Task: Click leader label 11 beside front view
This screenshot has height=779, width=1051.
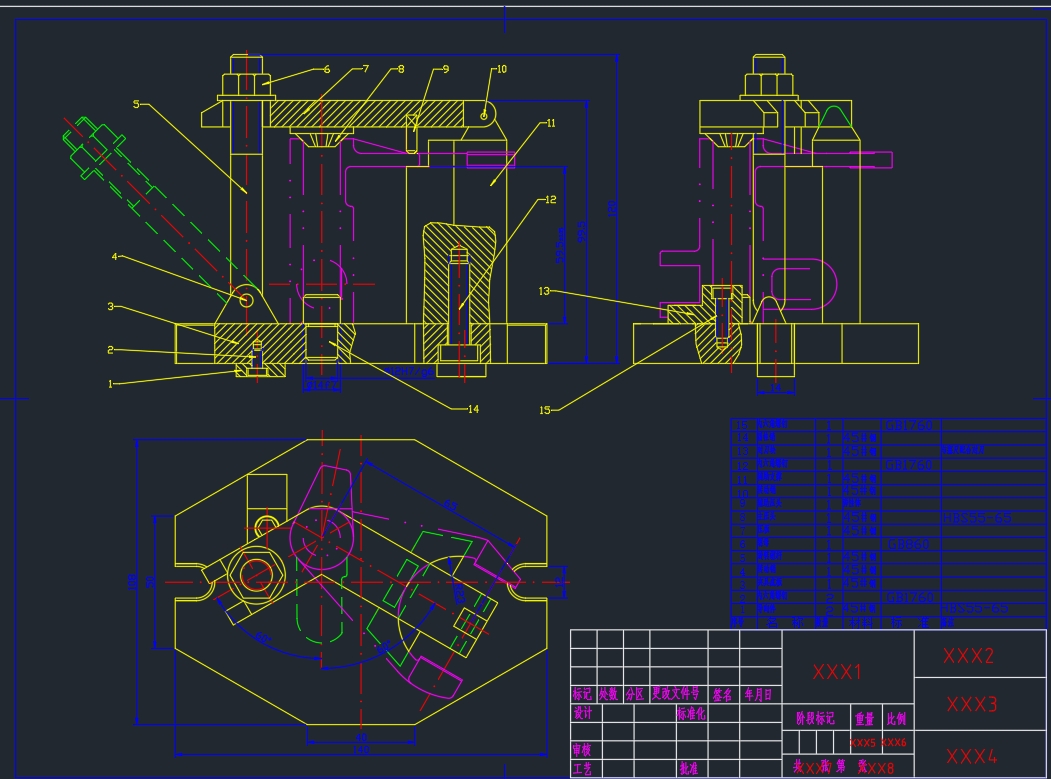Action: click(551, 123)
